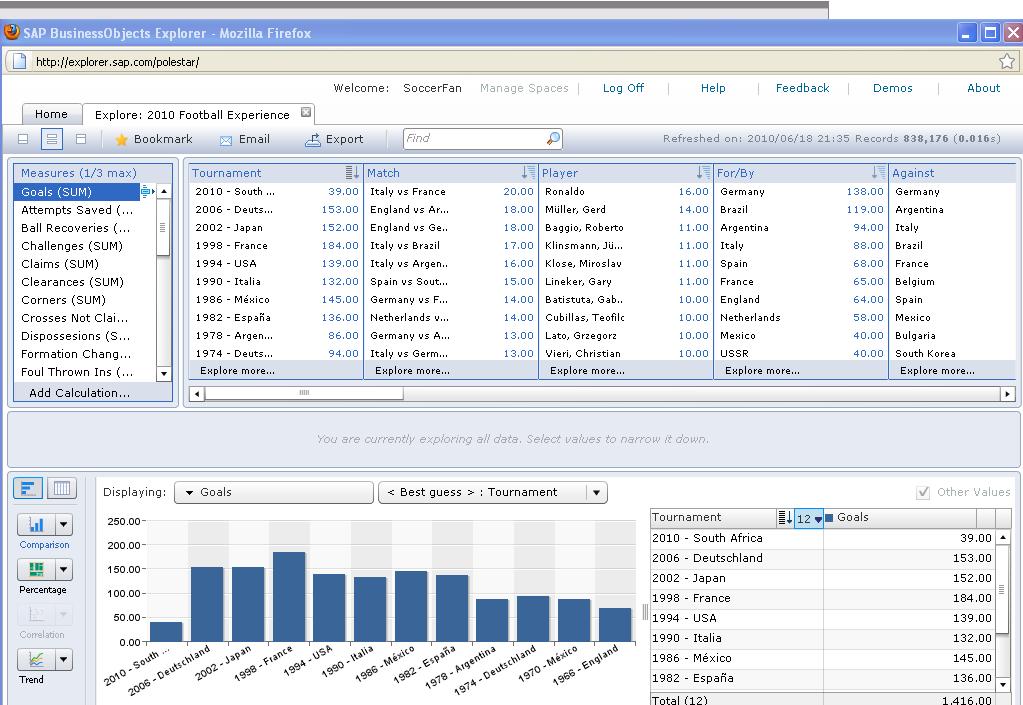Click the splitter handle between chart and table
The image size is (1023, 705).
tap(645, 611)
